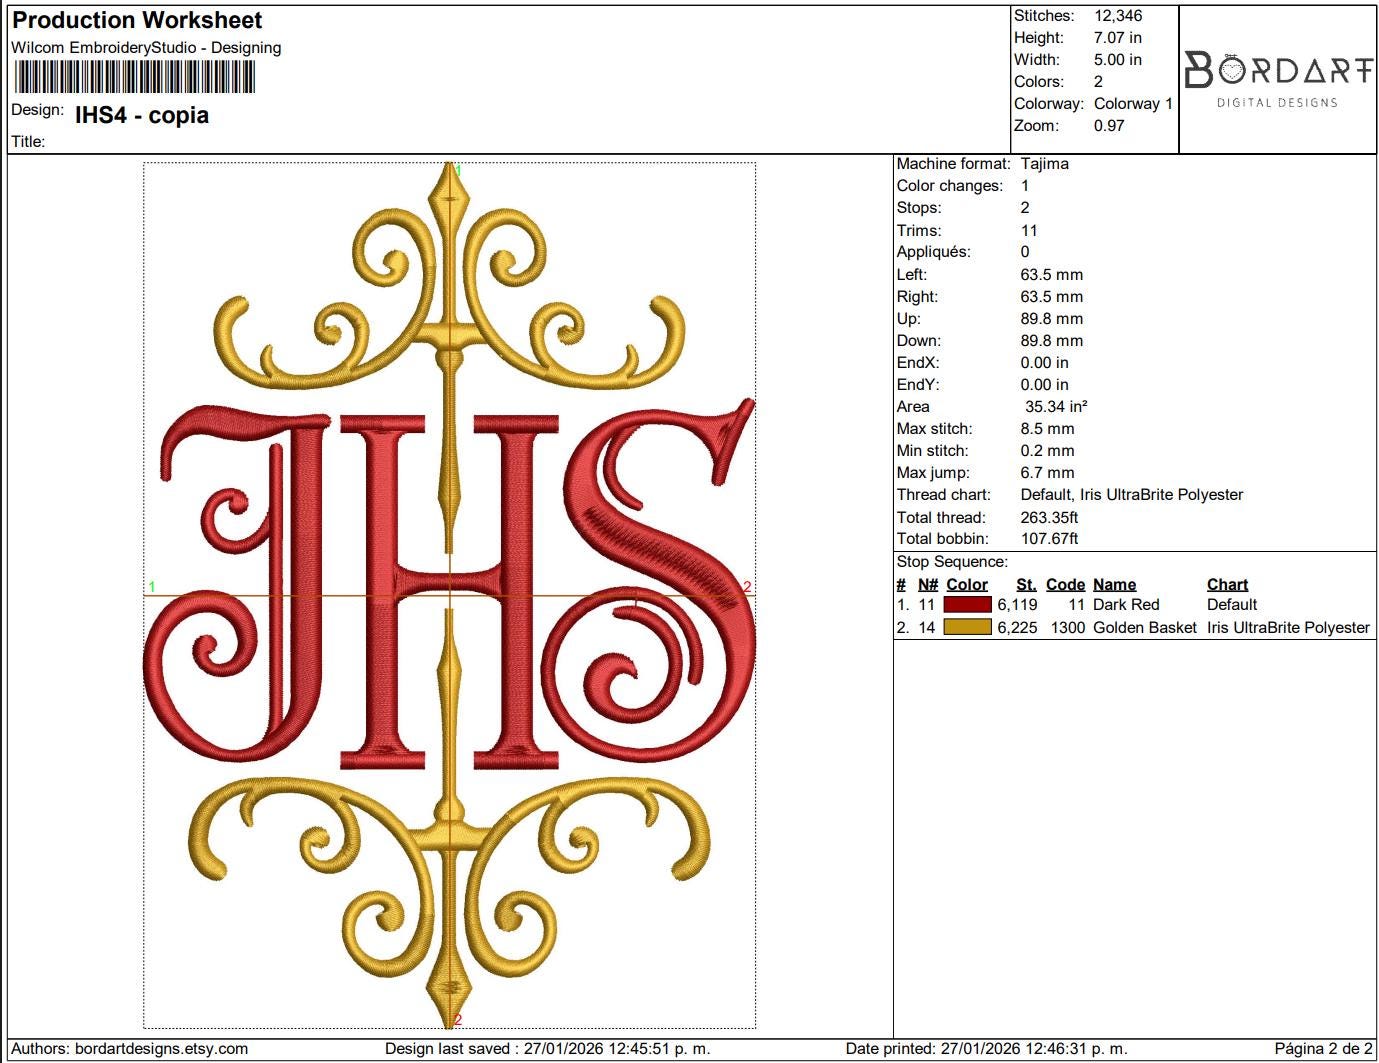This screenshot has height=1063, width=1379.
Task: Click the "Iris UltraBrite Polyester" chart cell
Action: [1288, 627]
